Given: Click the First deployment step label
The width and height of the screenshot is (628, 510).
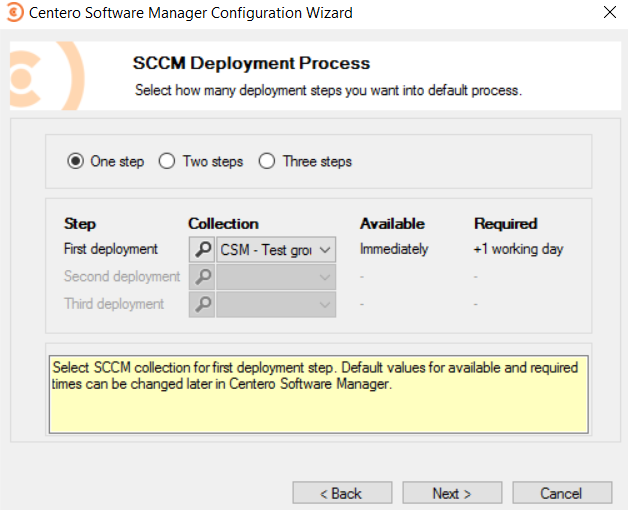Looking at the screenshot, I should click(111, 249).
